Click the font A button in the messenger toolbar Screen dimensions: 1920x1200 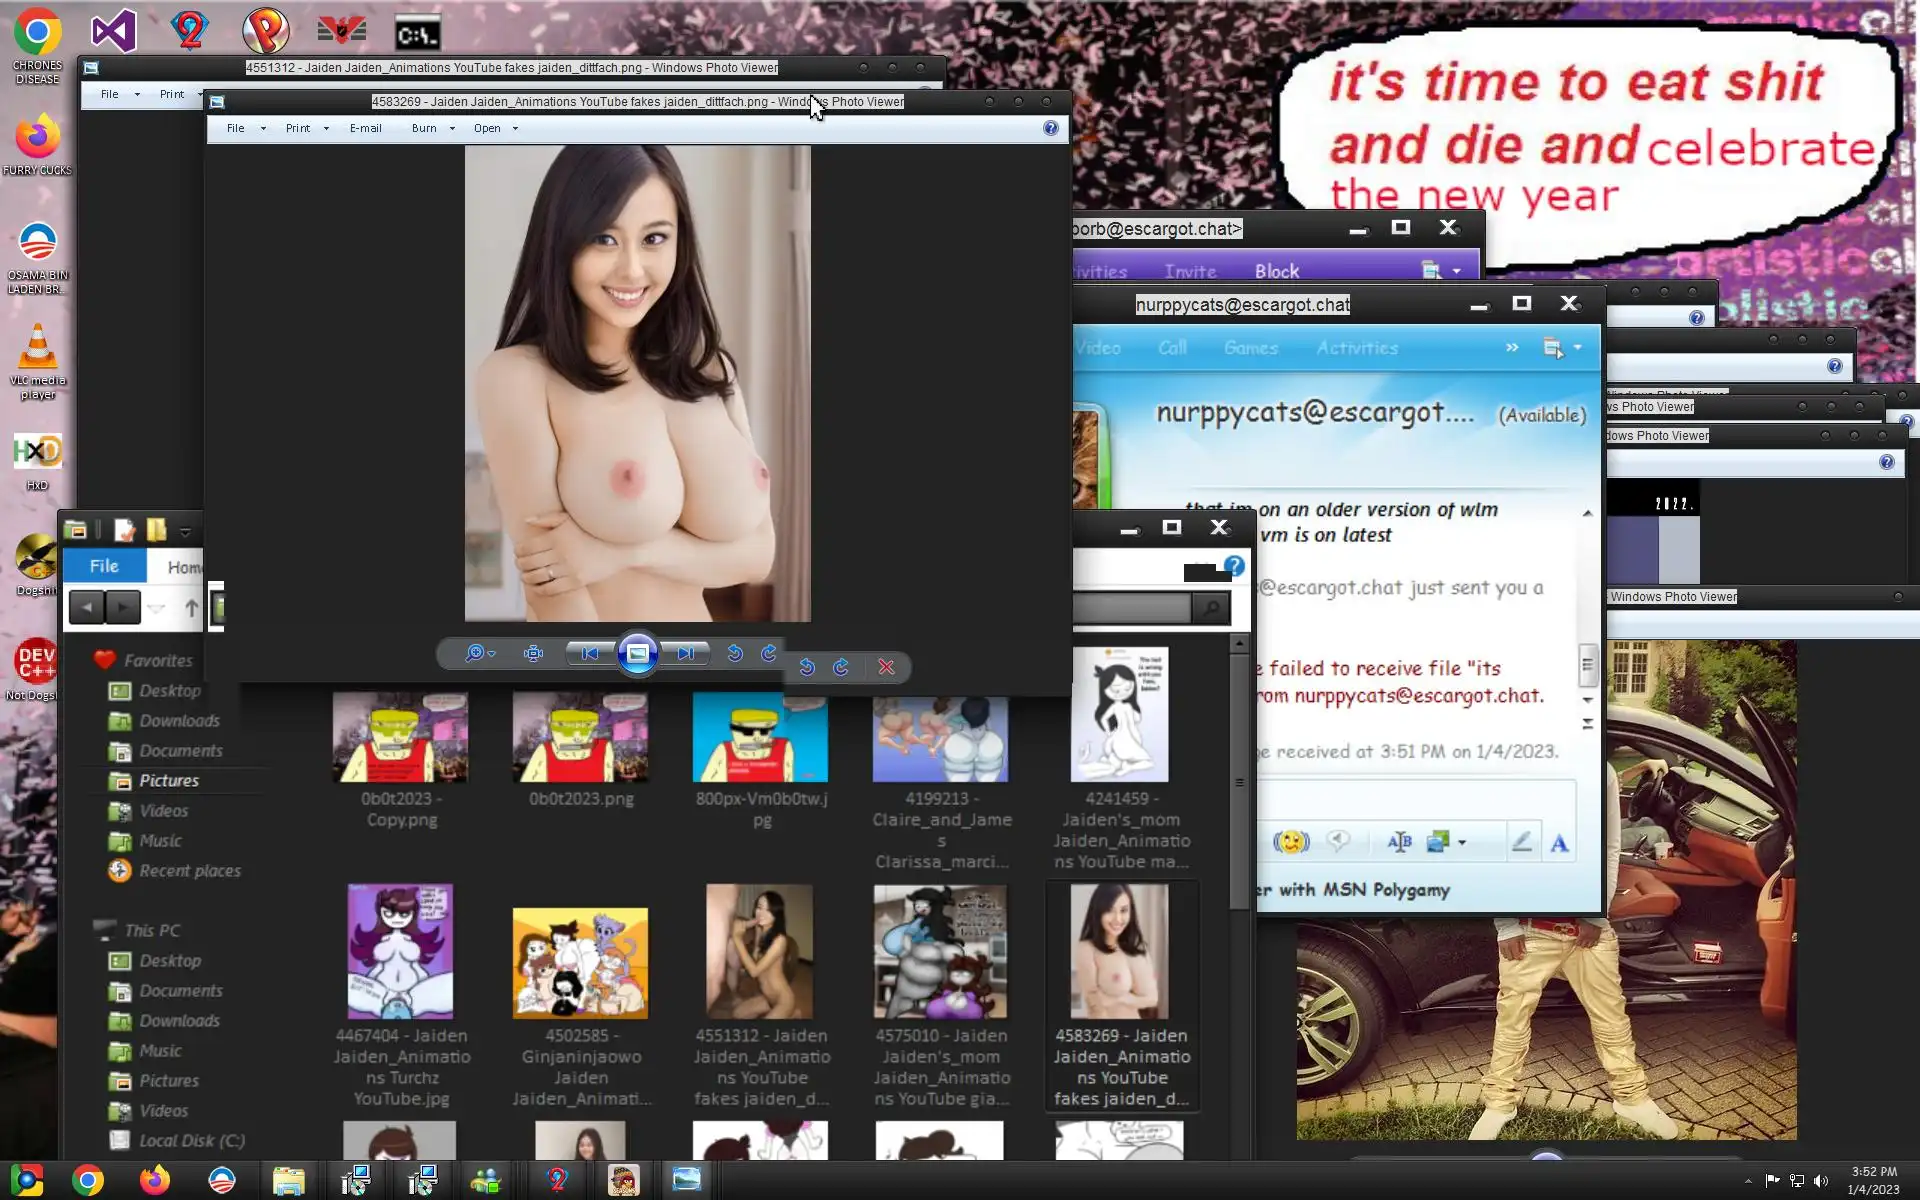pyautogui.click(x=1559, y=844)
